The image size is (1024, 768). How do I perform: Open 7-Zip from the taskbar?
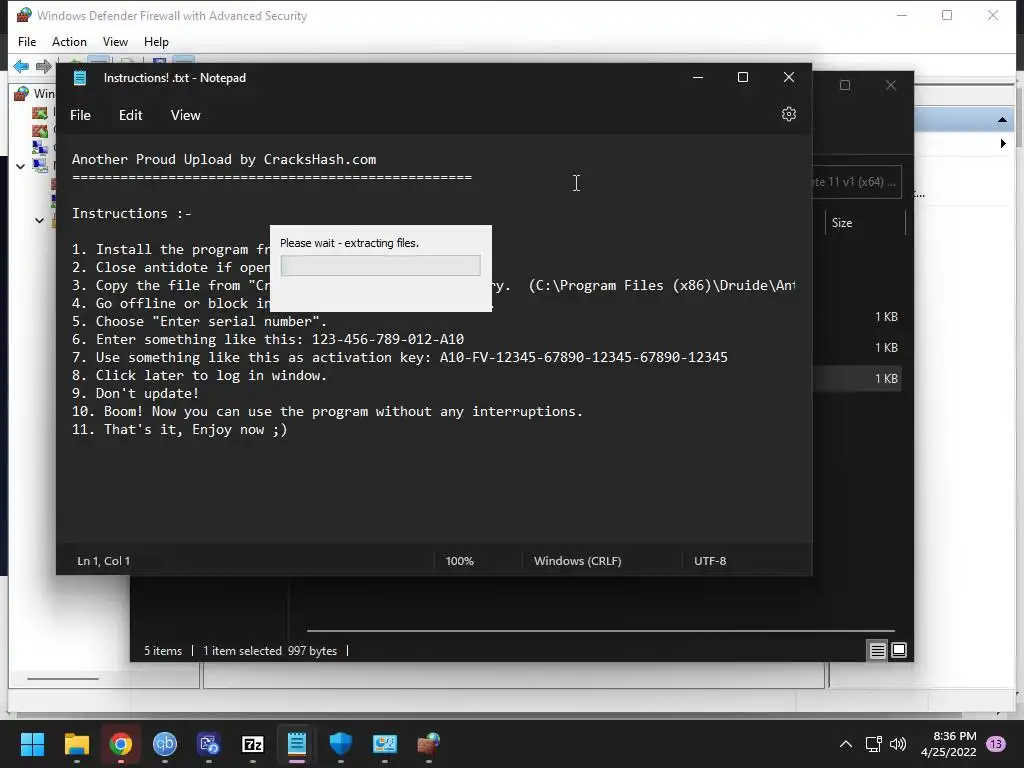(x=253, y=744)
